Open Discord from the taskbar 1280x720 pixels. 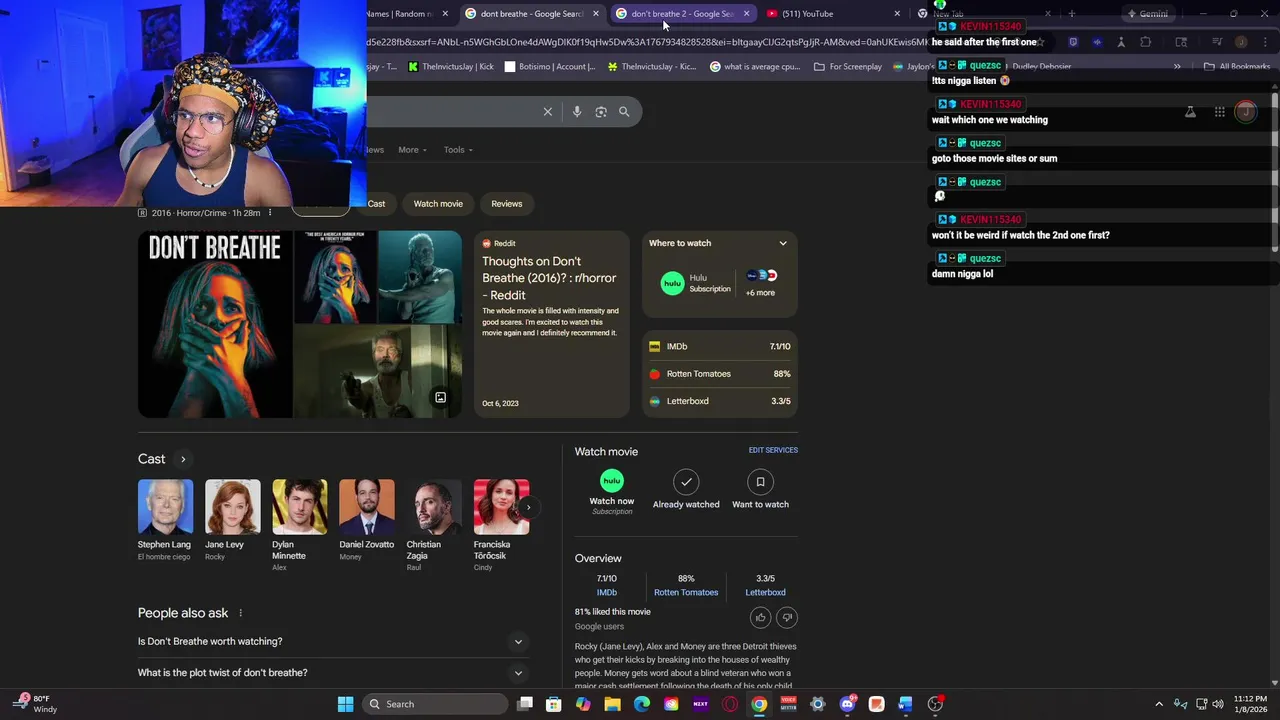click(847, 704)
